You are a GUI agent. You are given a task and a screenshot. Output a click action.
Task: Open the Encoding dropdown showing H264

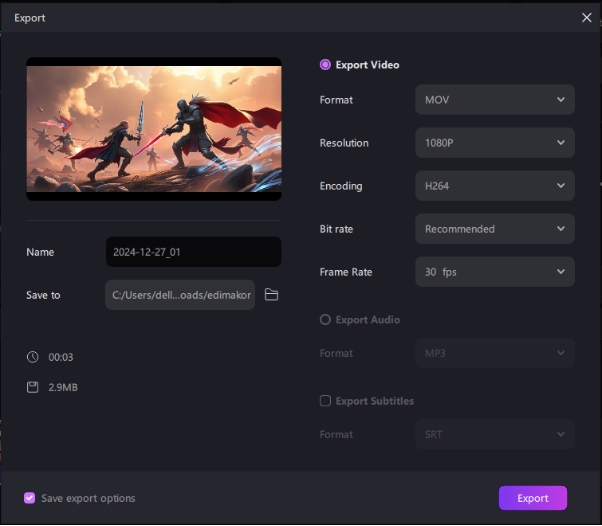point(494,186)
